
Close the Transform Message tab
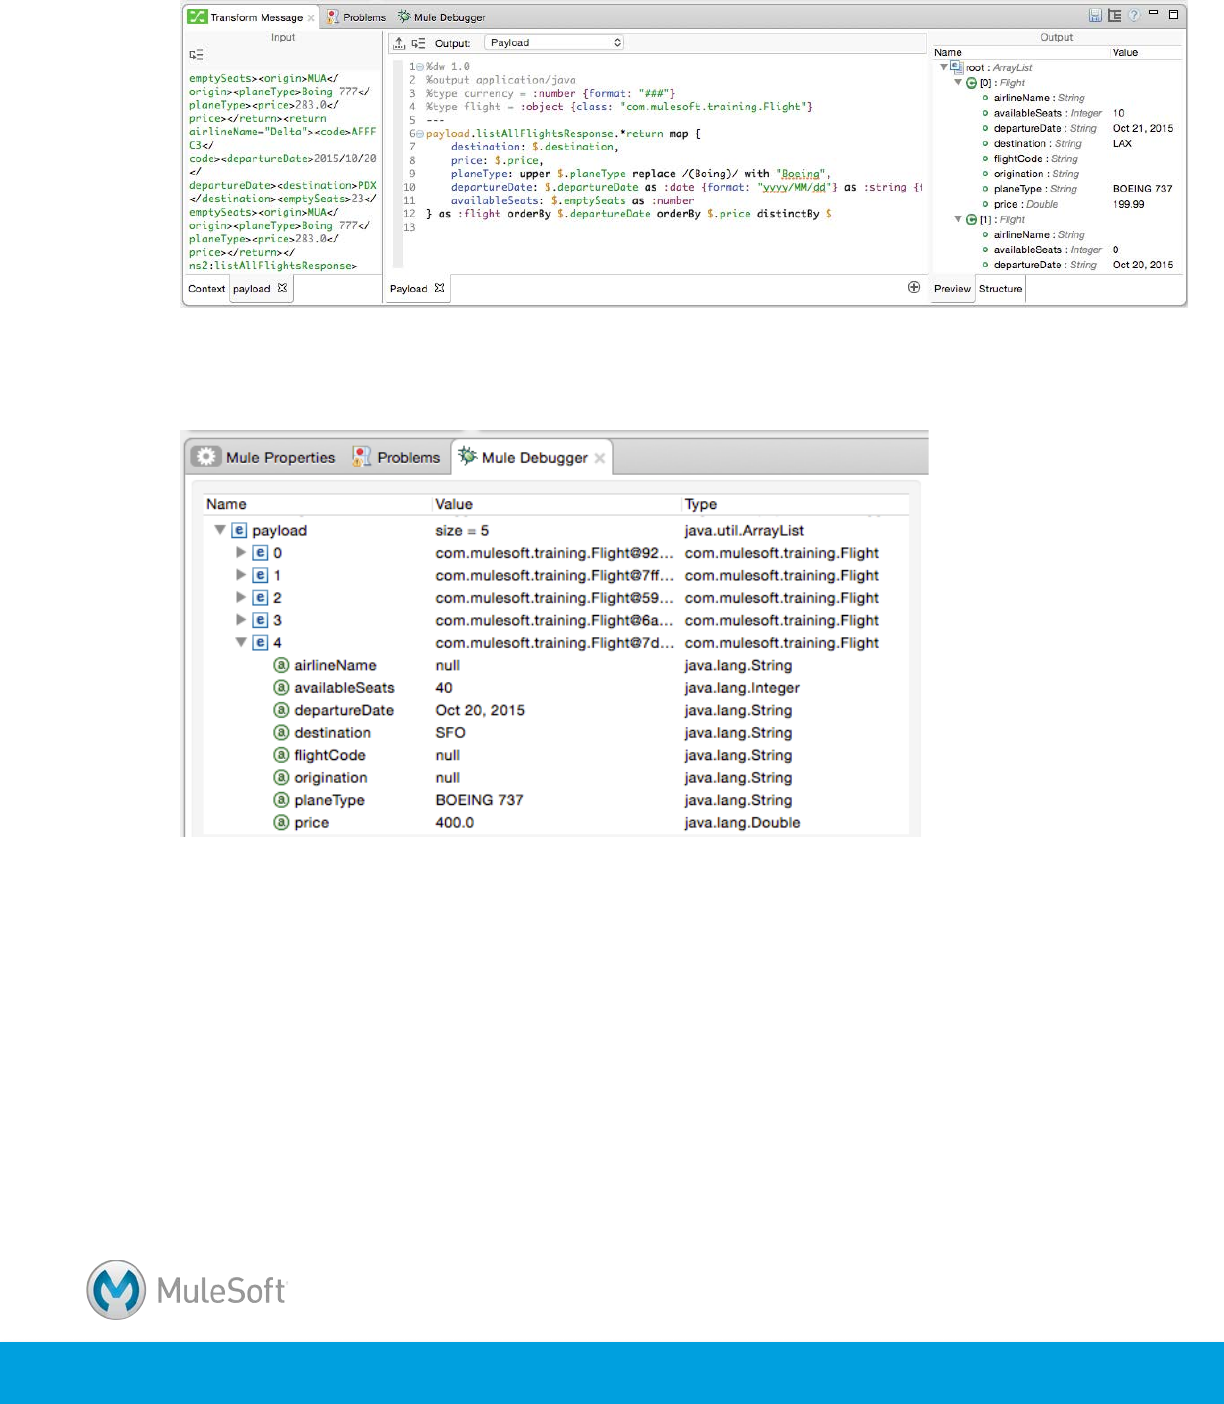[x=311, y=18]
